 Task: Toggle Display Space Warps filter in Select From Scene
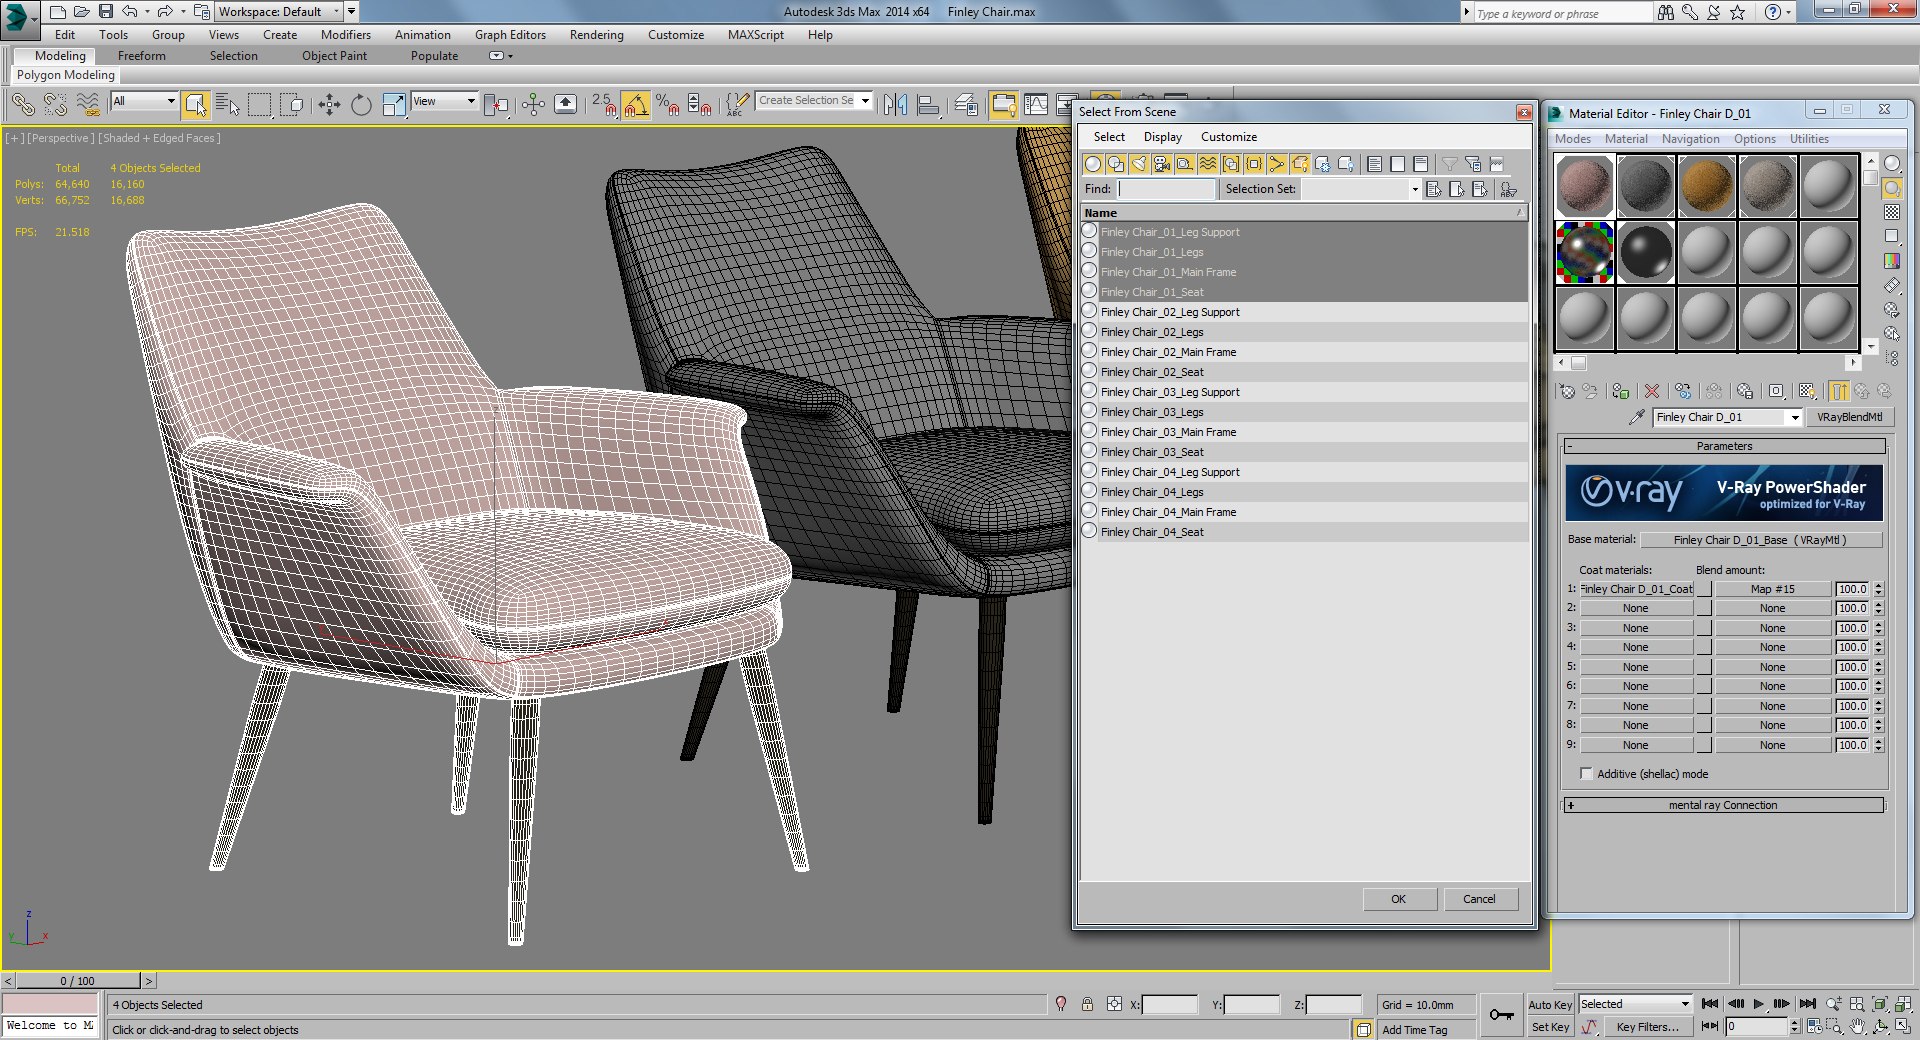click(x=1208, y=164)
